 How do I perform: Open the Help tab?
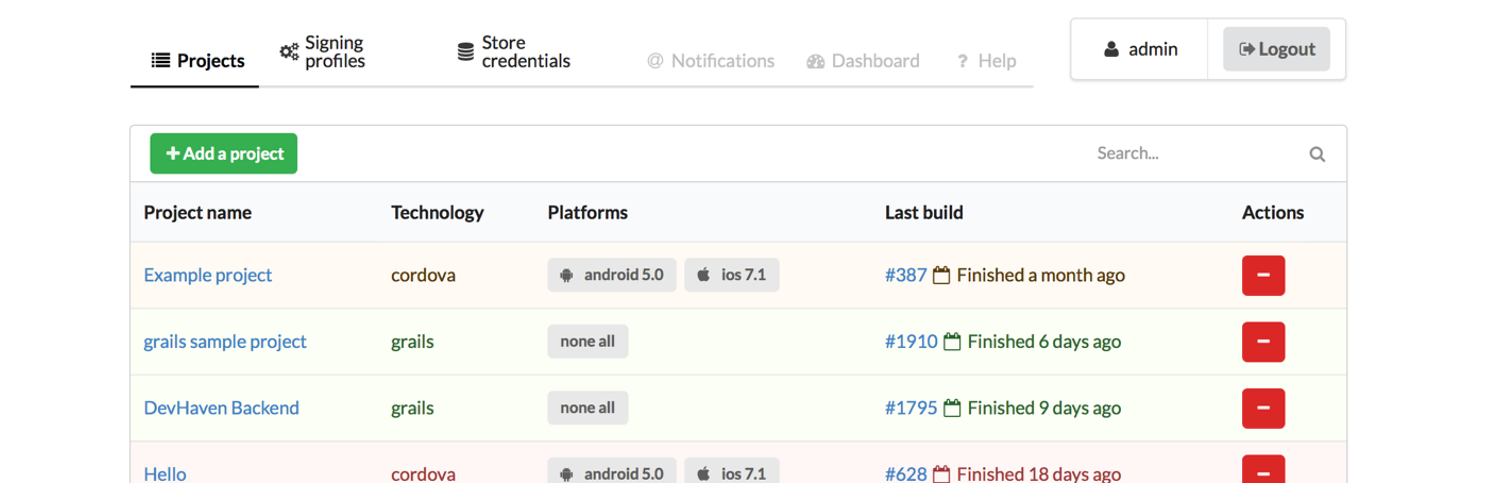point(986,61)
